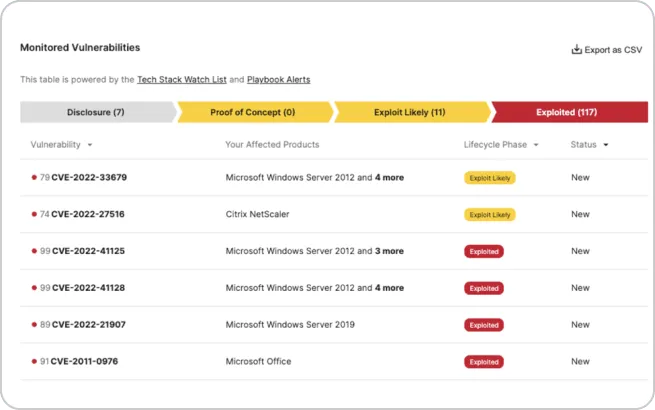Open the CVE-2011-0976 vulnerability entry
Viewport: 655px width, 410px height.
pos(84,362)
